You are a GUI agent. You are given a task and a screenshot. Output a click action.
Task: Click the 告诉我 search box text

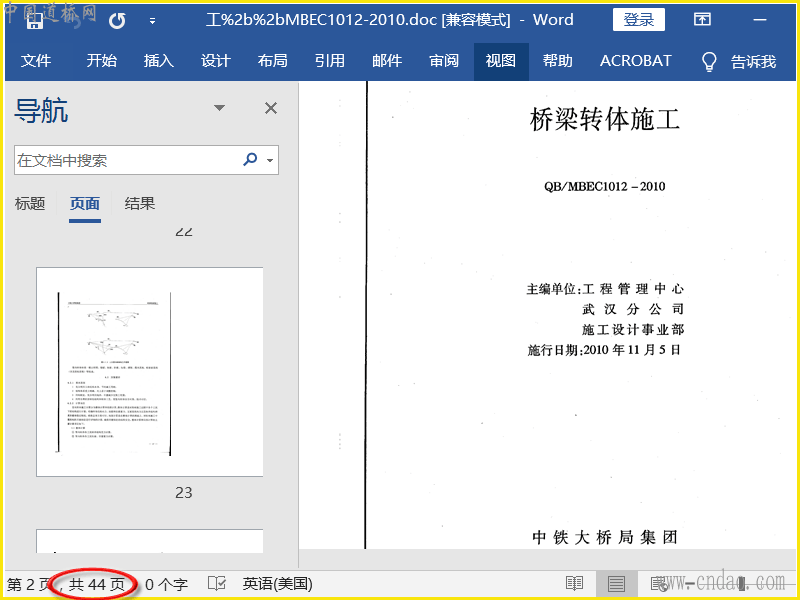(x=753, y=62)
